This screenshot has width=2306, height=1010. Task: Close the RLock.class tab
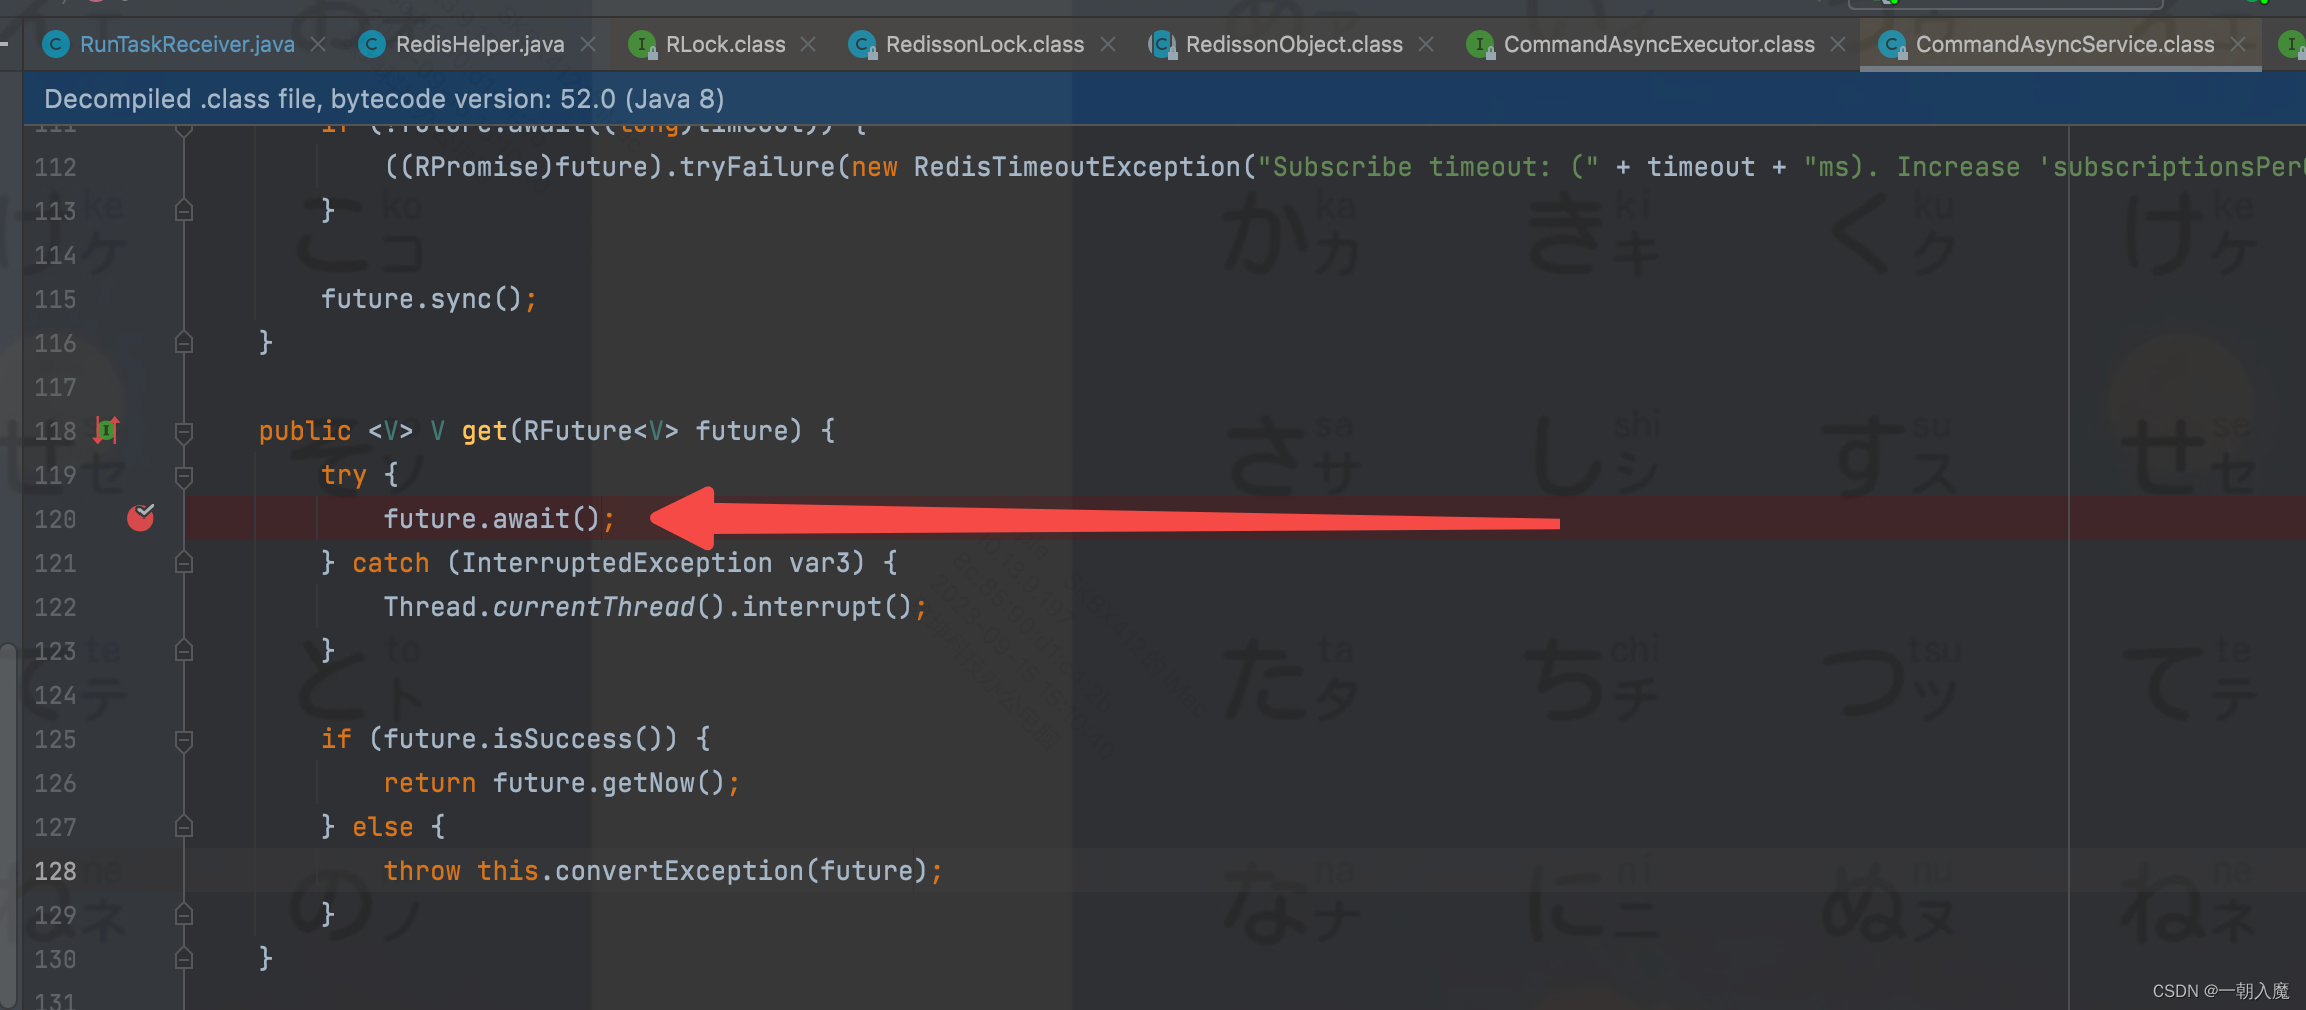tap(808, 44)
